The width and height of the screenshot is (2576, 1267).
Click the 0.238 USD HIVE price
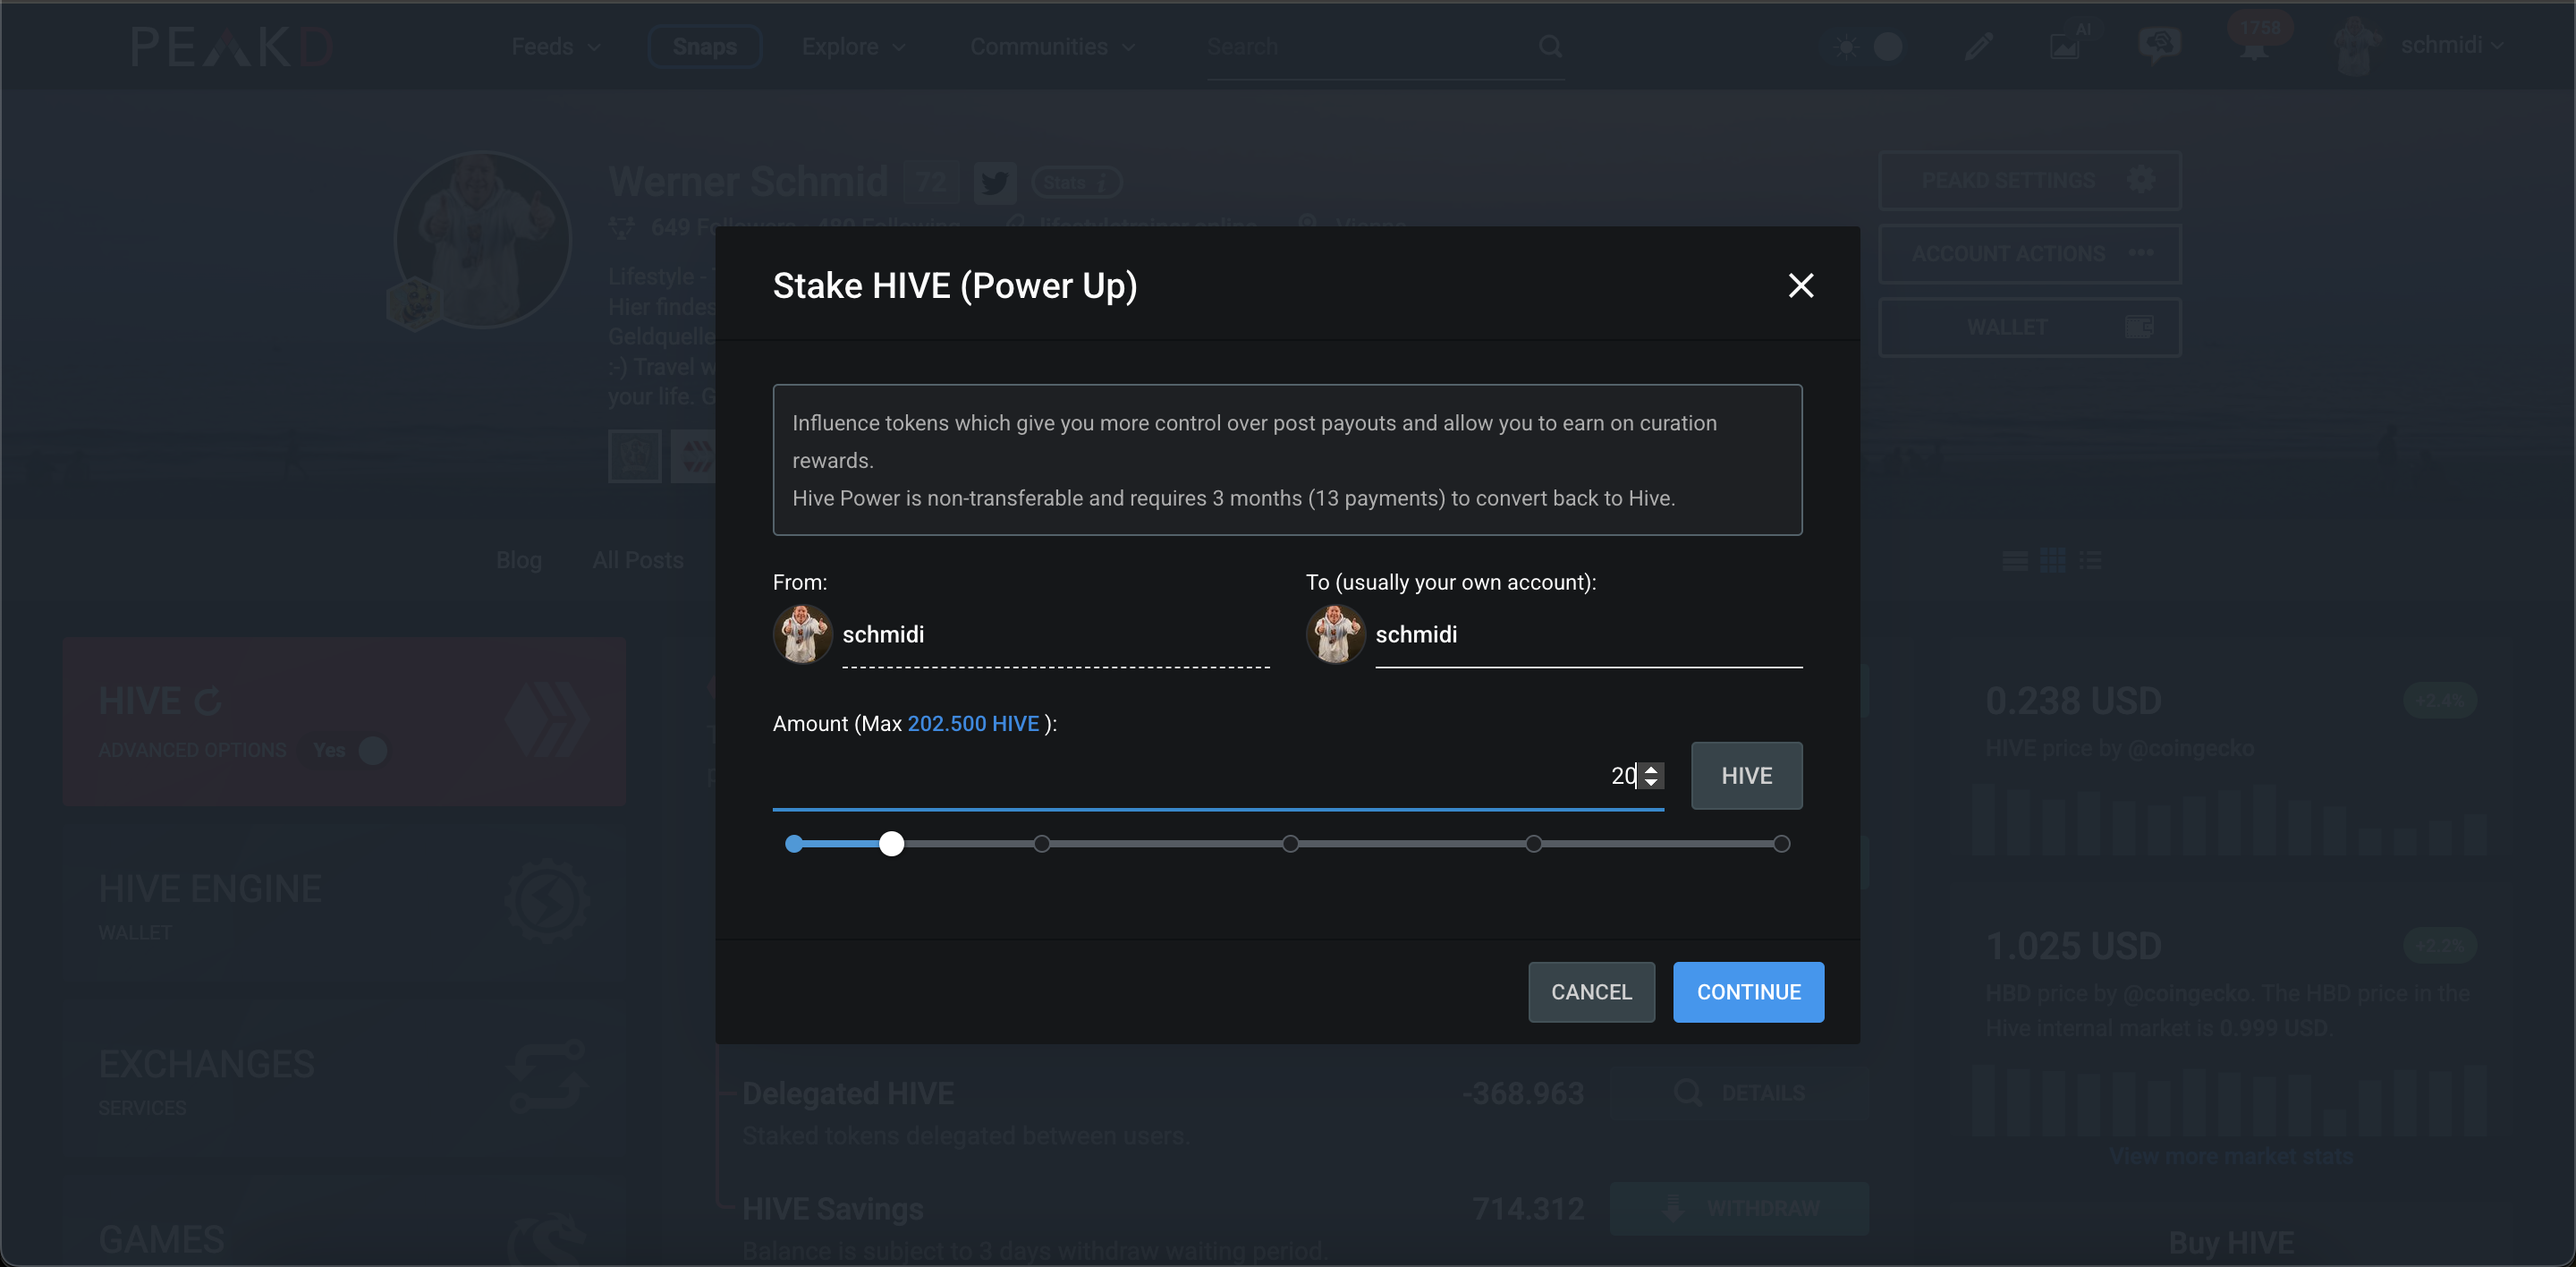point(2072,701)
